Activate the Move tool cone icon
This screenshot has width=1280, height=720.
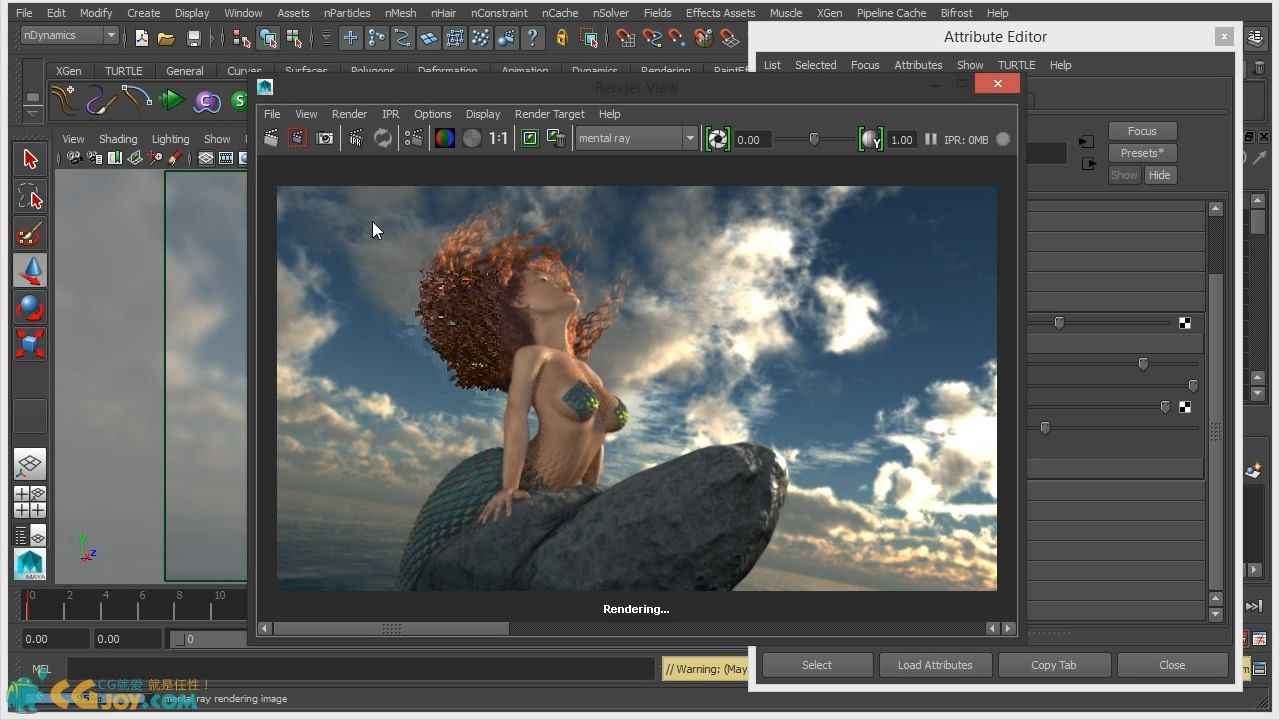(30, 270)
